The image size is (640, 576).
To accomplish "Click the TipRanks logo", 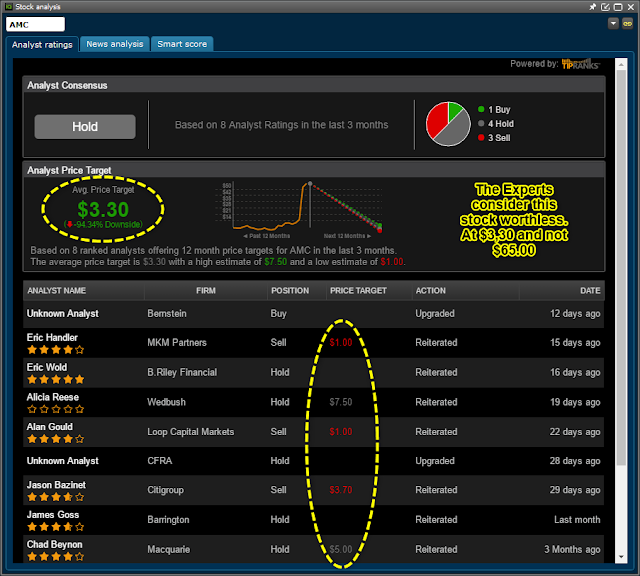I will tap(580, 64).
